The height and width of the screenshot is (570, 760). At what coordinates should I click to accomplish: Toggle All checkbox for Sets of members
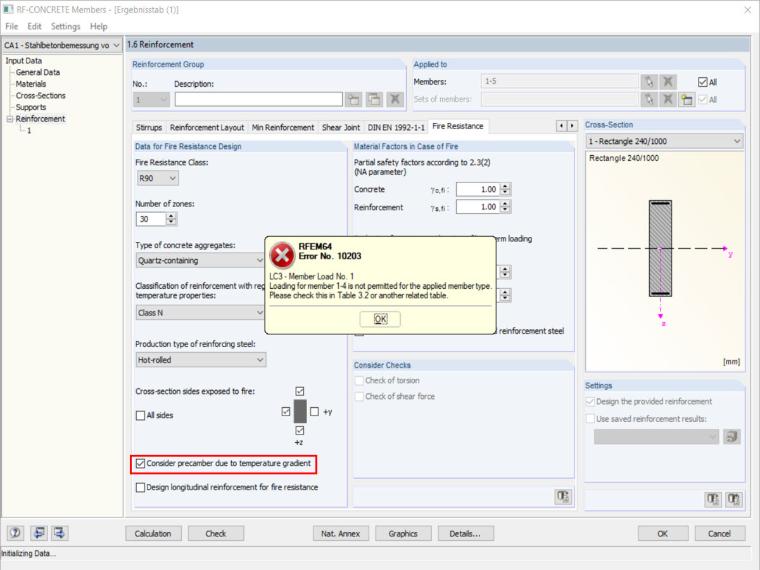tap(703, 100)
